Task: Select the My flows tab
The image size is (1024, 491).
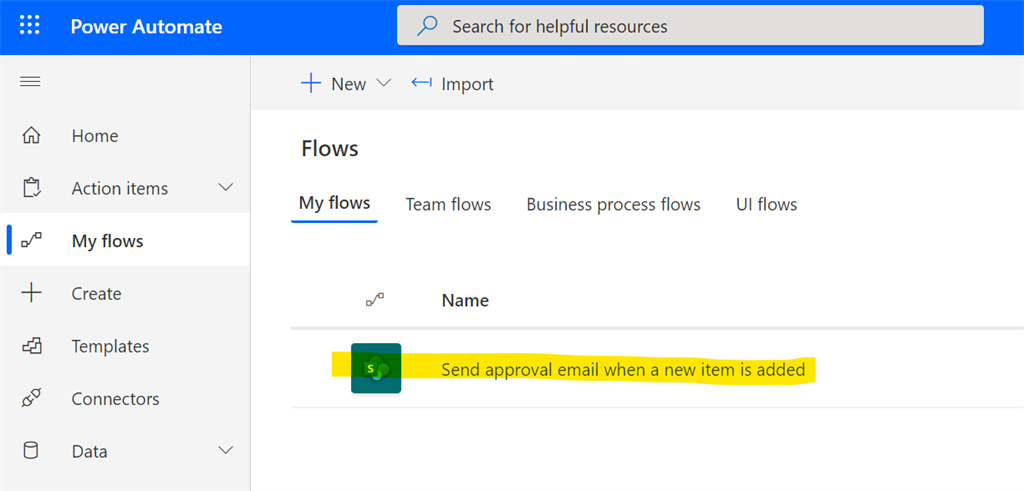Action: coord(334,203)
